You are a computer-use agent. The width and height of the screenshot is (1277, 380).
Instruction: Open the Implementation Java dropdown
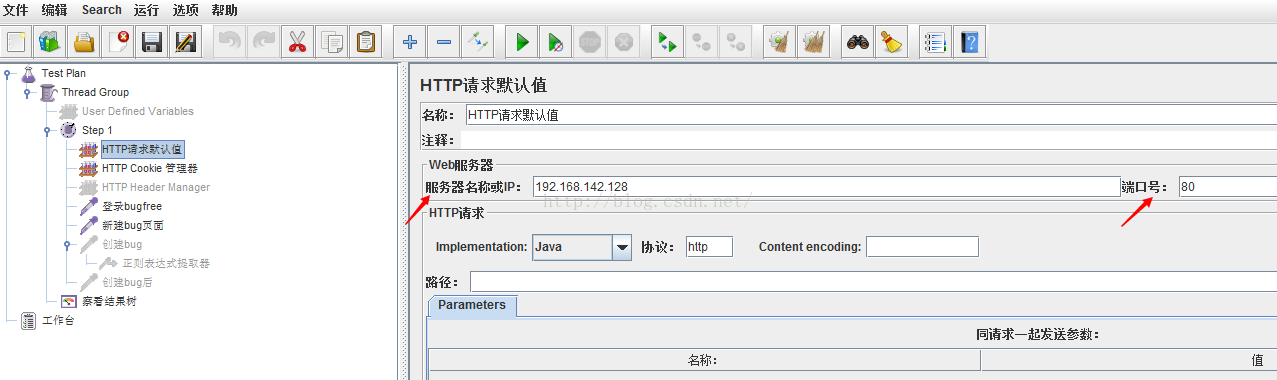point(622,246)
